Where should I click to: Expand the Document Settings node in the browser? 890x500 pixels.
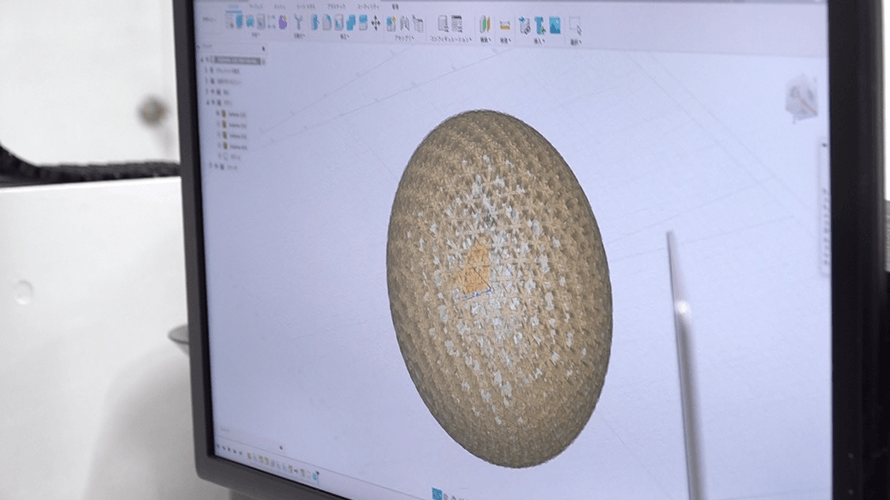coord(207,72)
